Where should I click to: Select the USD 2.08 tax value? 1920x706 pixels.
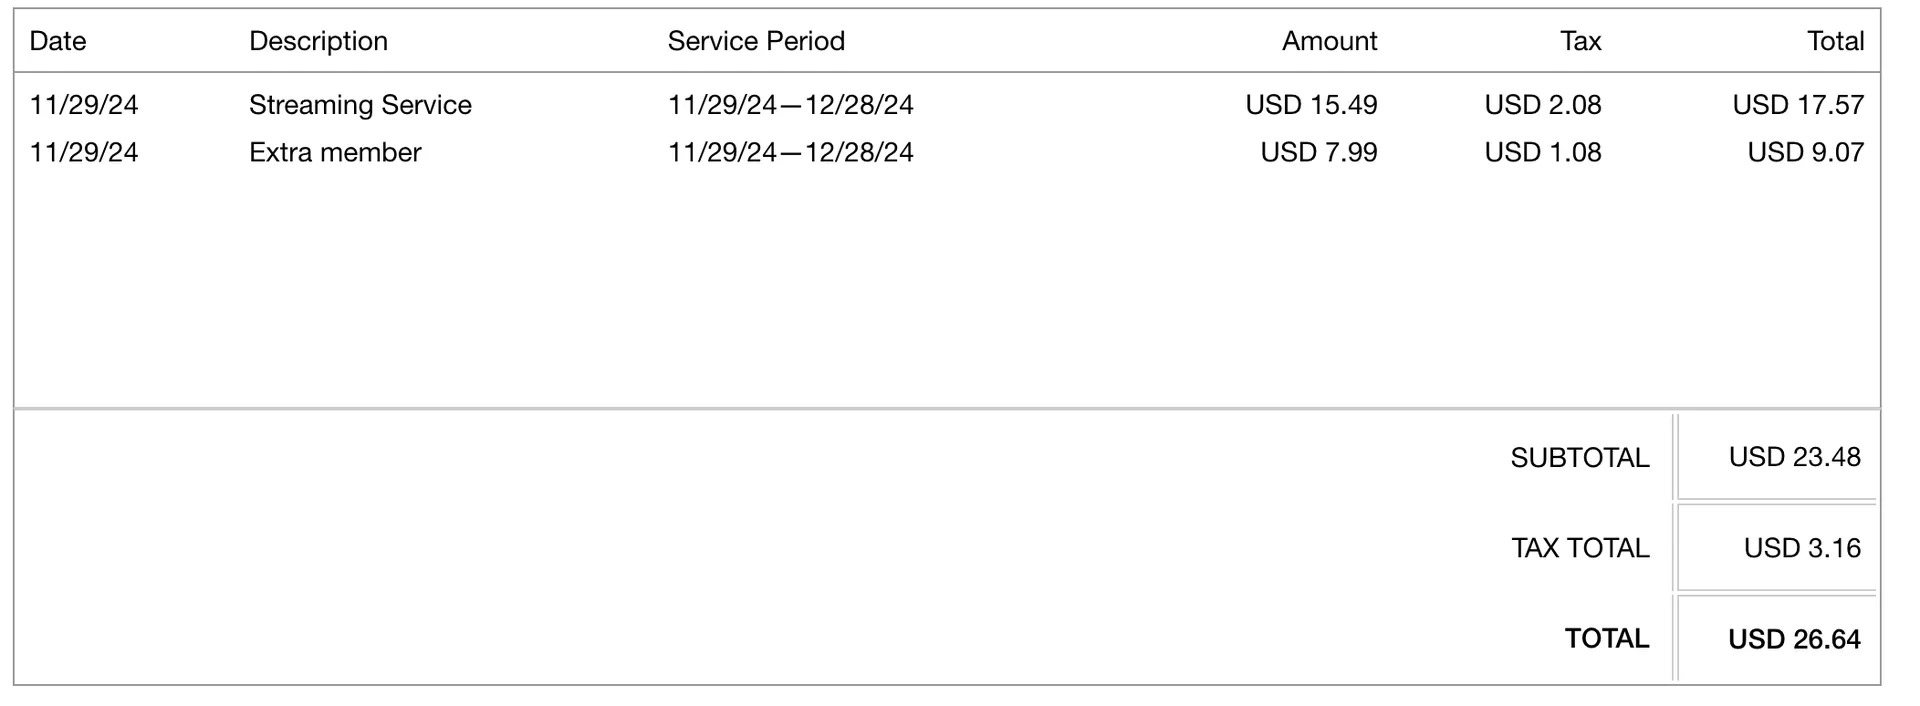click(1542, 105)
